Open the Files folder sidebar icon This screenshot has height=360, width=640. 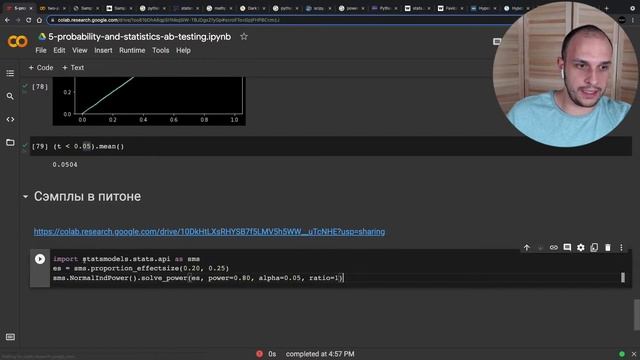(x=10, y=142)
